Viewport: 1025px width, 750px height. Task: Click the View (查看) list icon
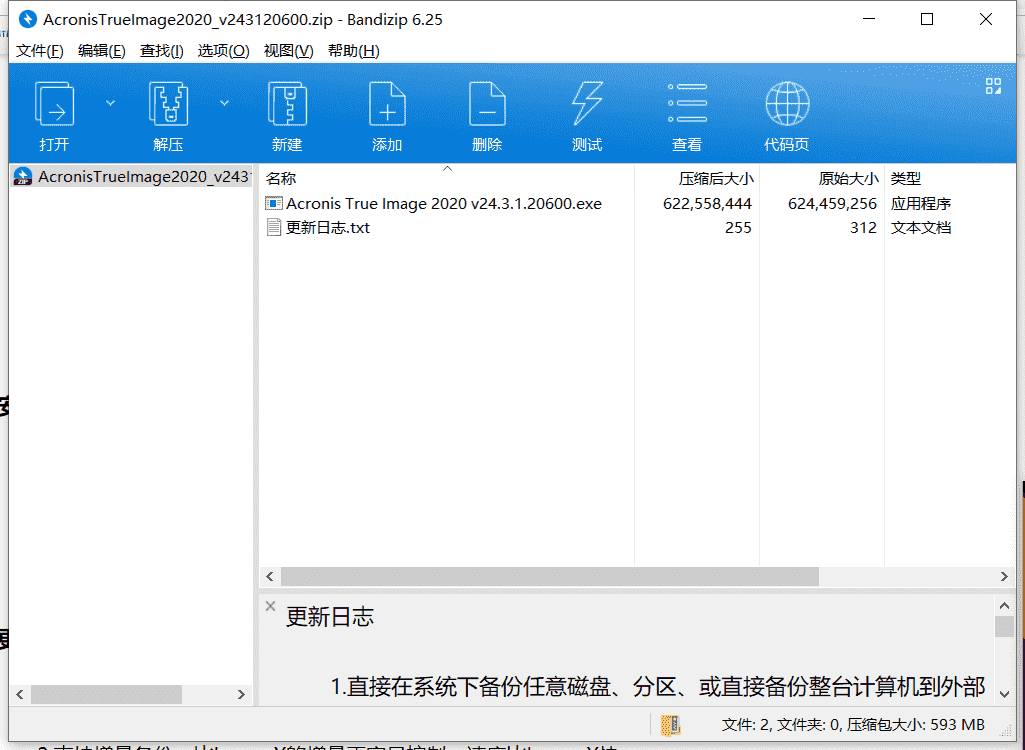point(687,104)
